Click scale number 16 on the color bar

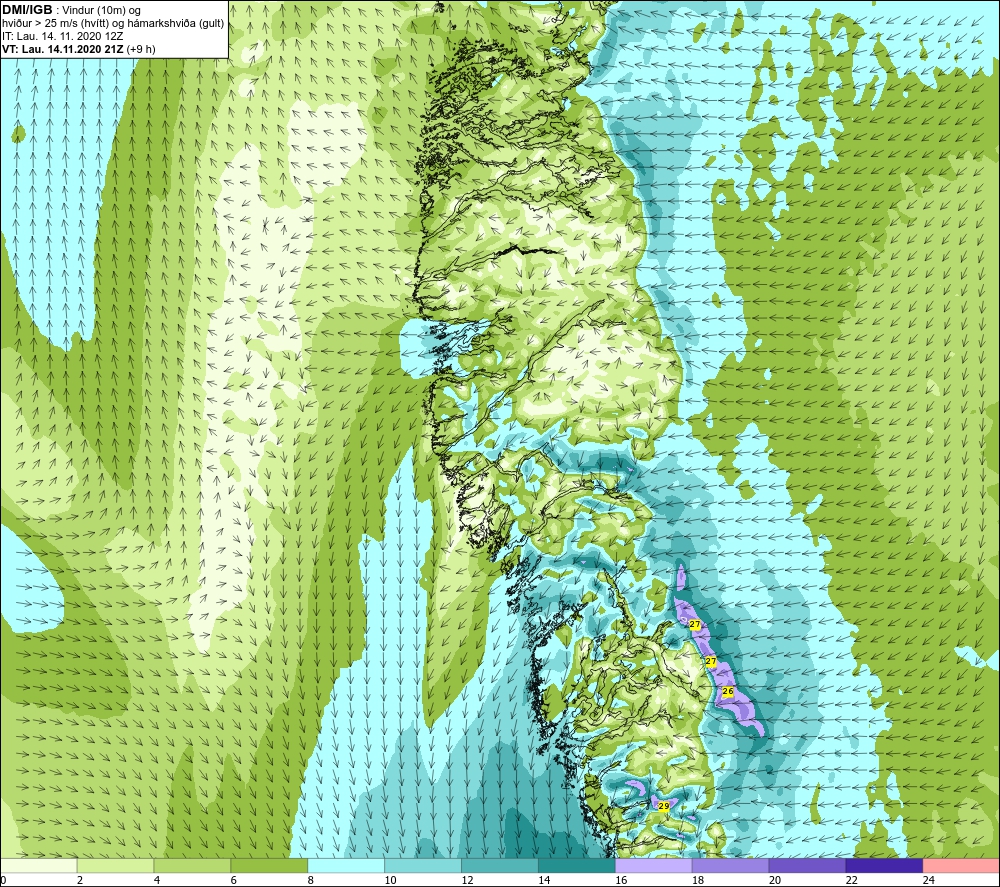coord(621,880)
